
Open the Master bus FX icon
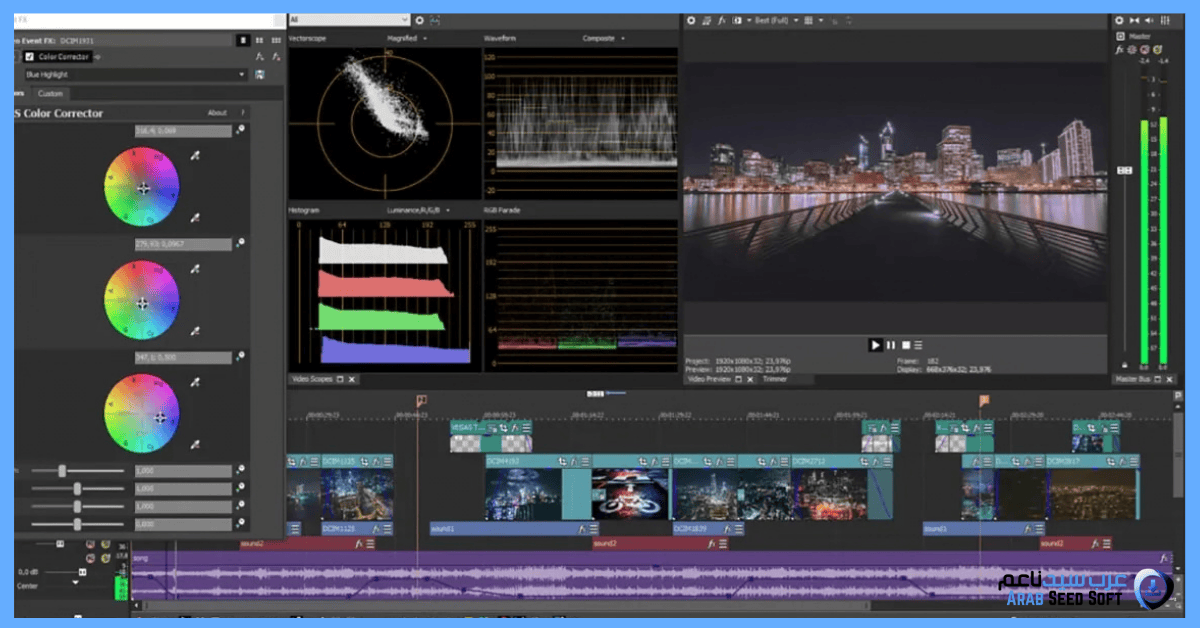pos(1119,49)
